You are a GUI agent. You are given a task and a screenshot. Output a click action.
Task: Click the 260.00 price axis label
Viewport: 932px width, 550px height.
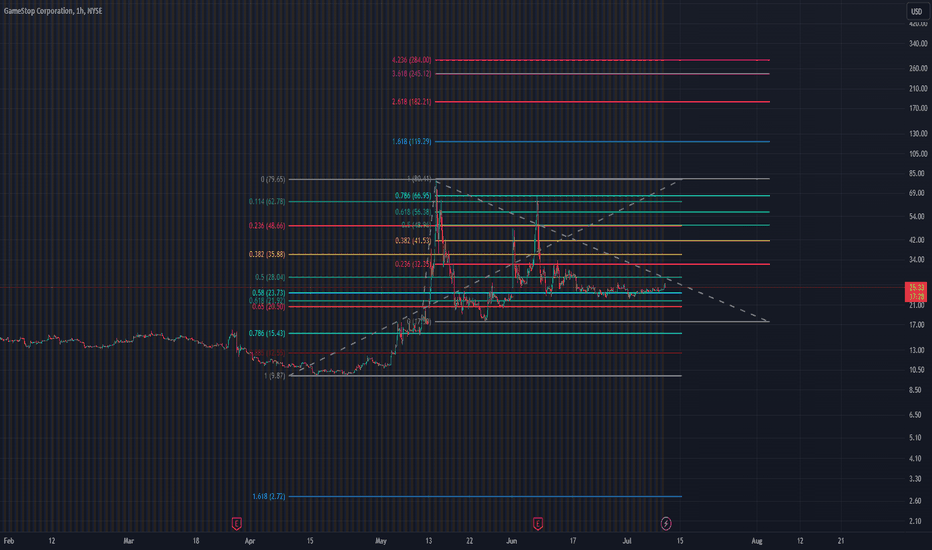click(918, 68)
